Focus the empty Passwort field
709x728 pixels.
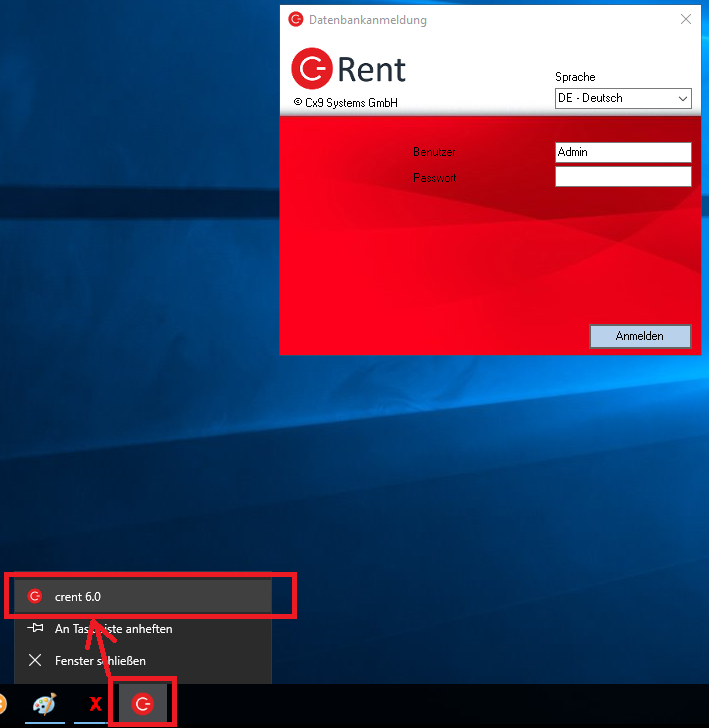coord(622,177)
